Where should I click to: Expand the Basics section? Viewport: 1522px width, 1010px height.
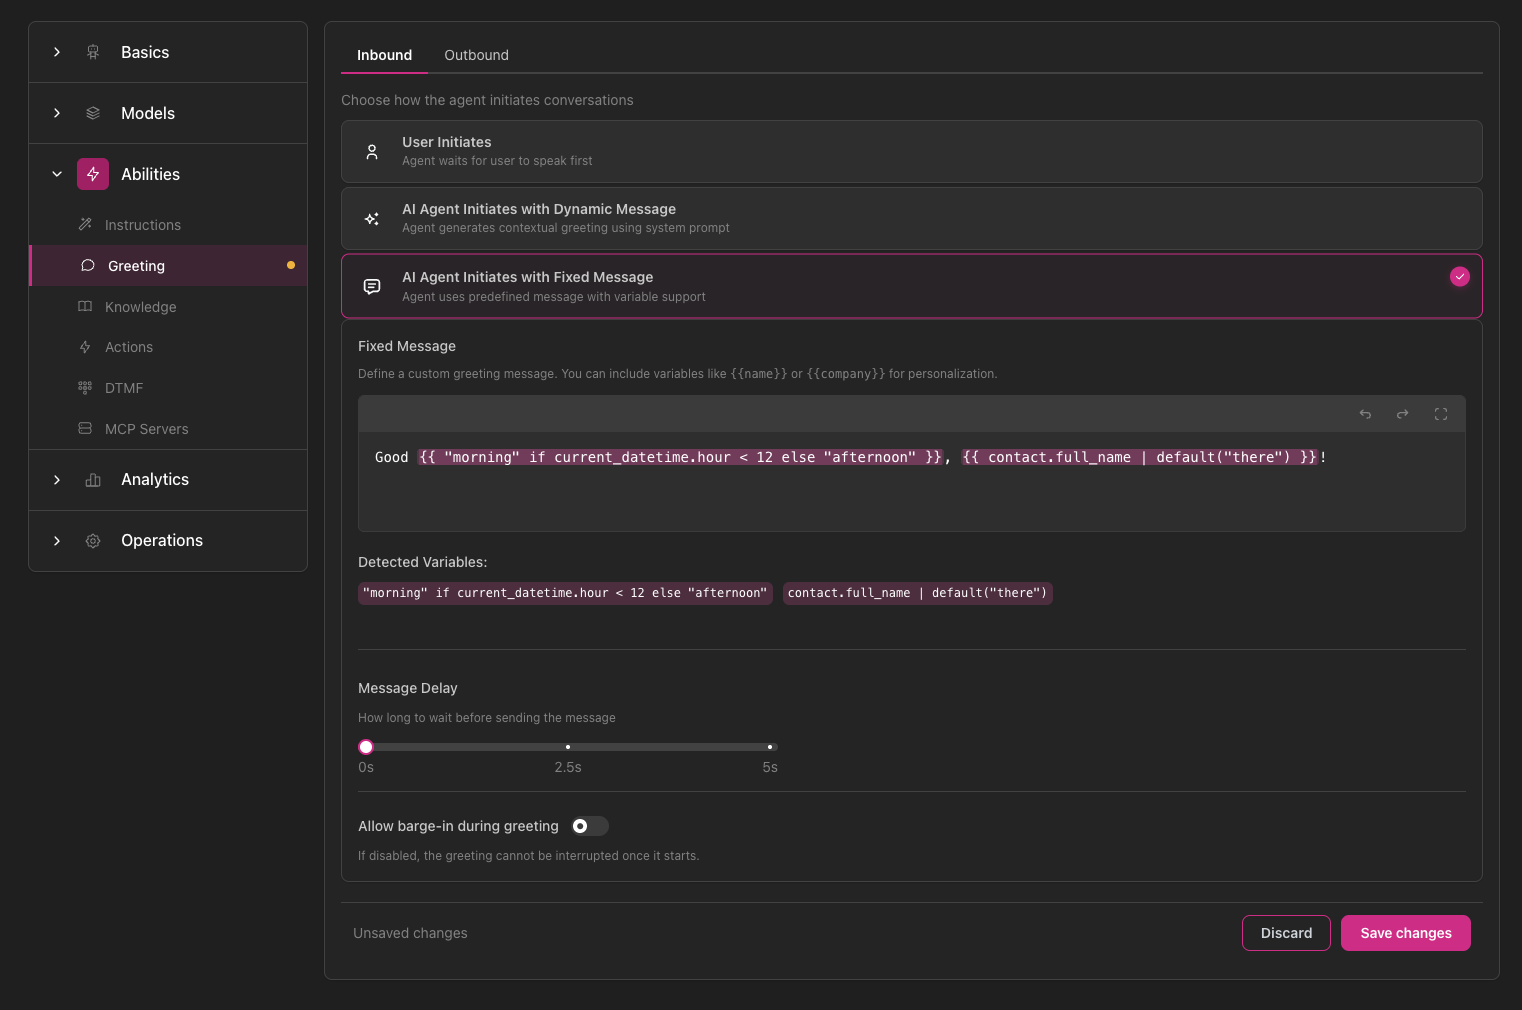click(57, 51)
